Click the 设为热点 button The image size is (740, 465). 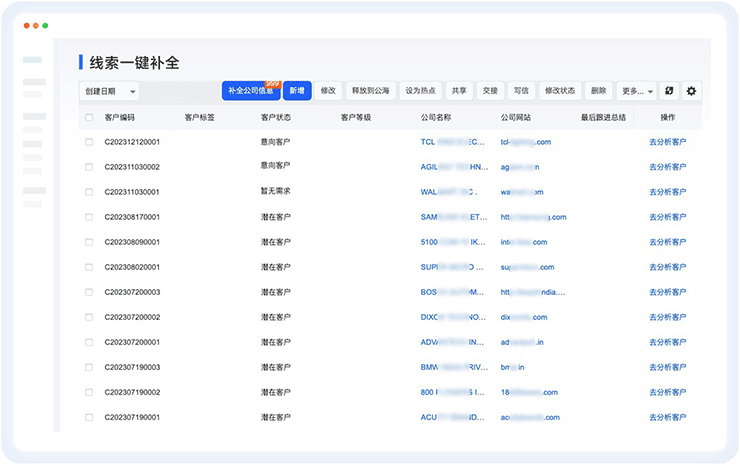tap(419, 91)
